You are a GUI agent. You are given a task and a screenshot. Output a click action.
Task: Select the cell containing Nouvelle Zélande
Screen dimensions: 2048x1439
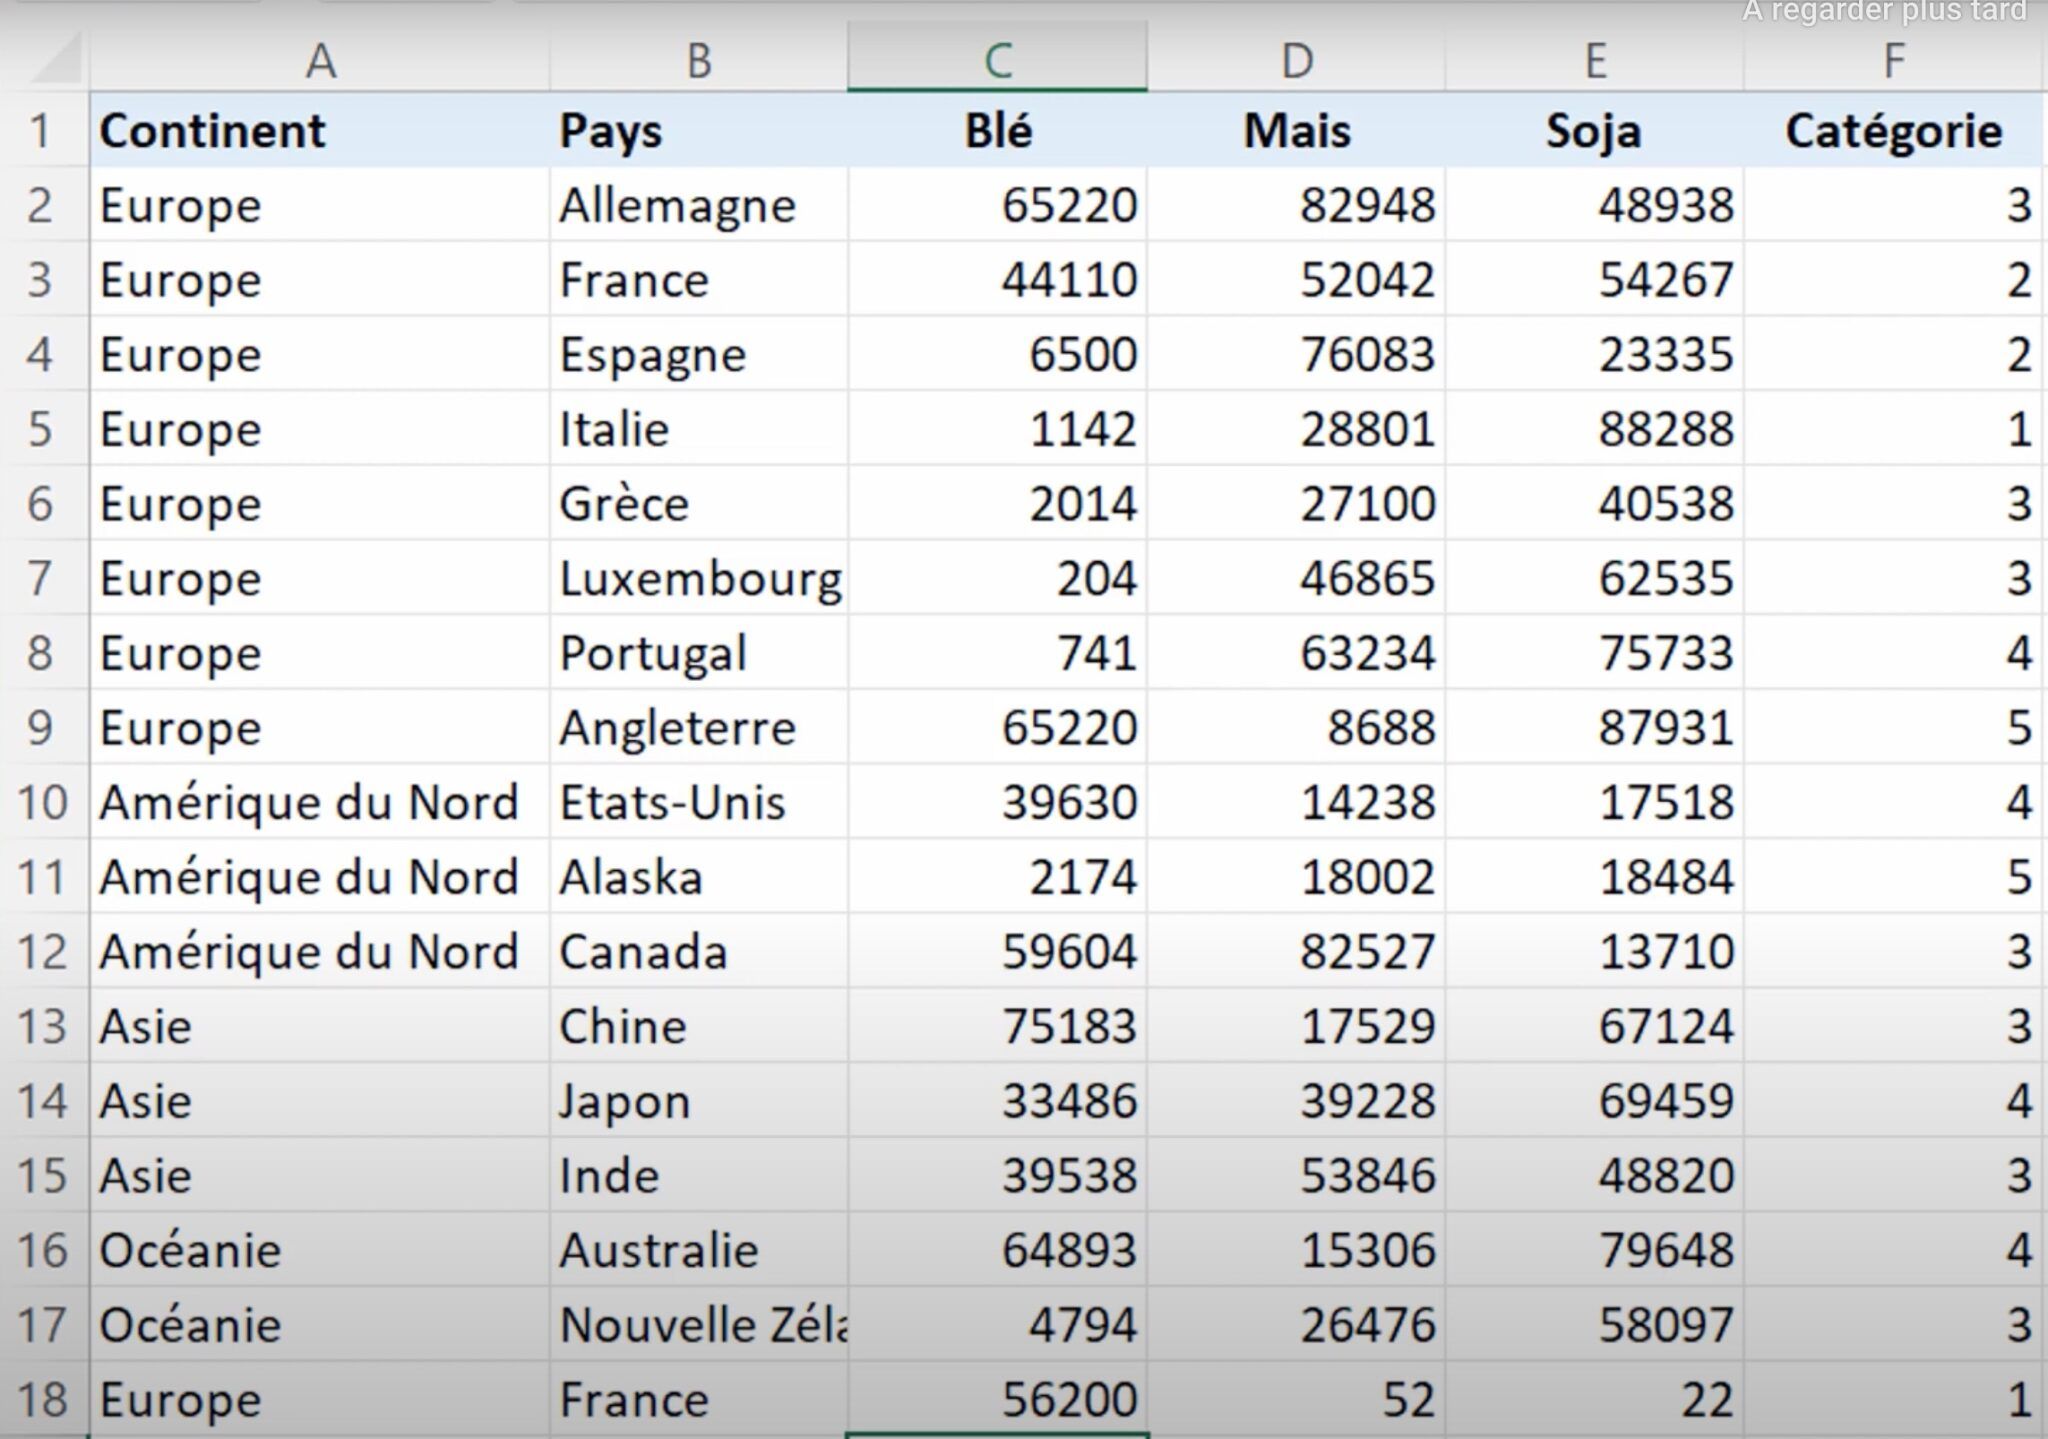point(700,1323)
